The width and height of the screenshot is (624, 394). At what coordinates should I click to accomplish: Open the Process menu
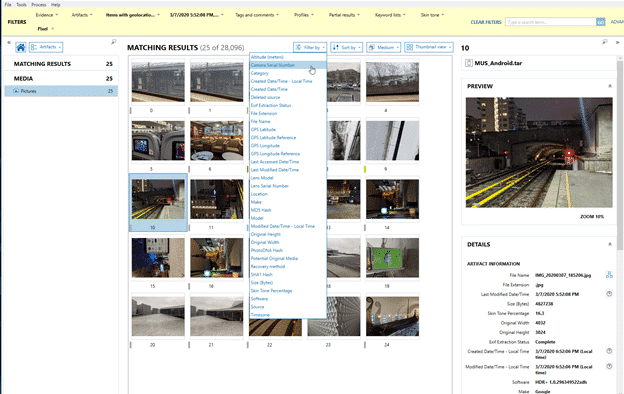(x=39, y=5)
